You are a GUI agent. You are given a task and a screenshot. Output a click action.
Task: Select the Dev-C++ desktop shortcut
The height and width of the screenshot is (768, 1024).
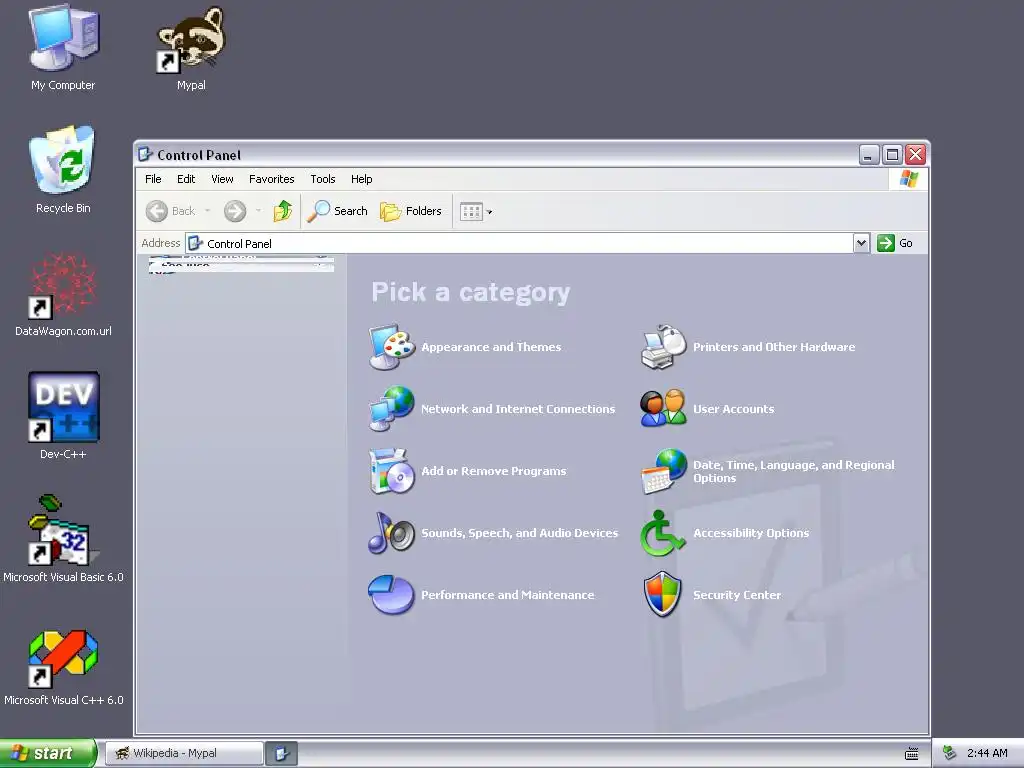pos(63,415)
